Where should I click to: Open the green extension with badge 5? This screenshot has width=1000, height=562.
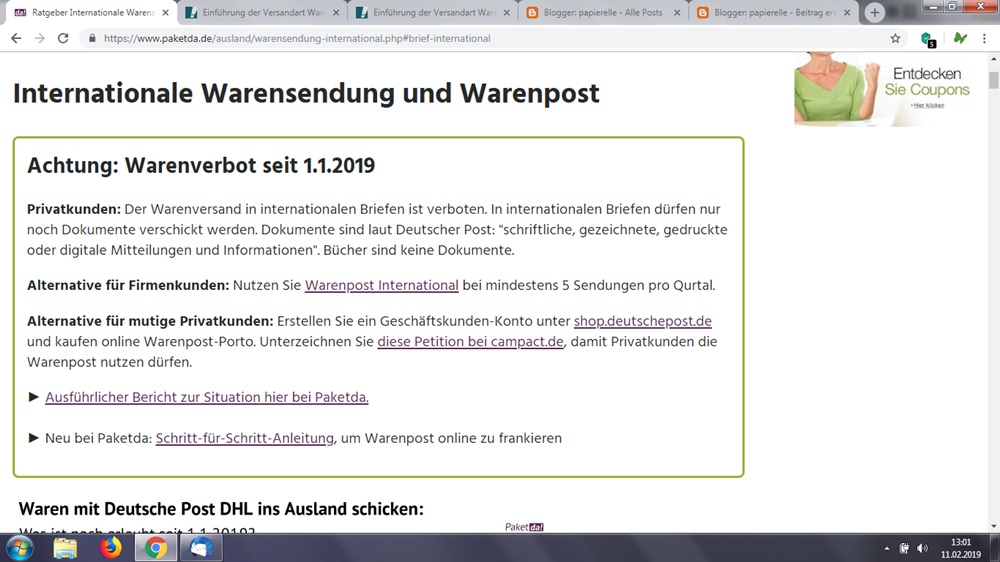click(929, 39)
